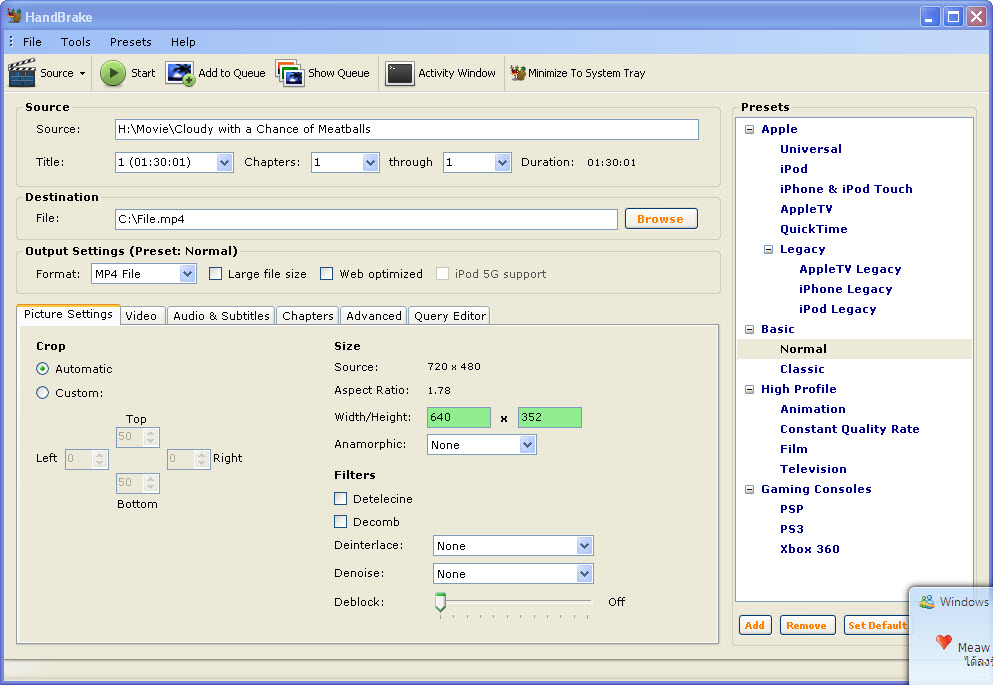Open the File menu
The height and width of the screenshot is (685, 993).
(32, 42)
